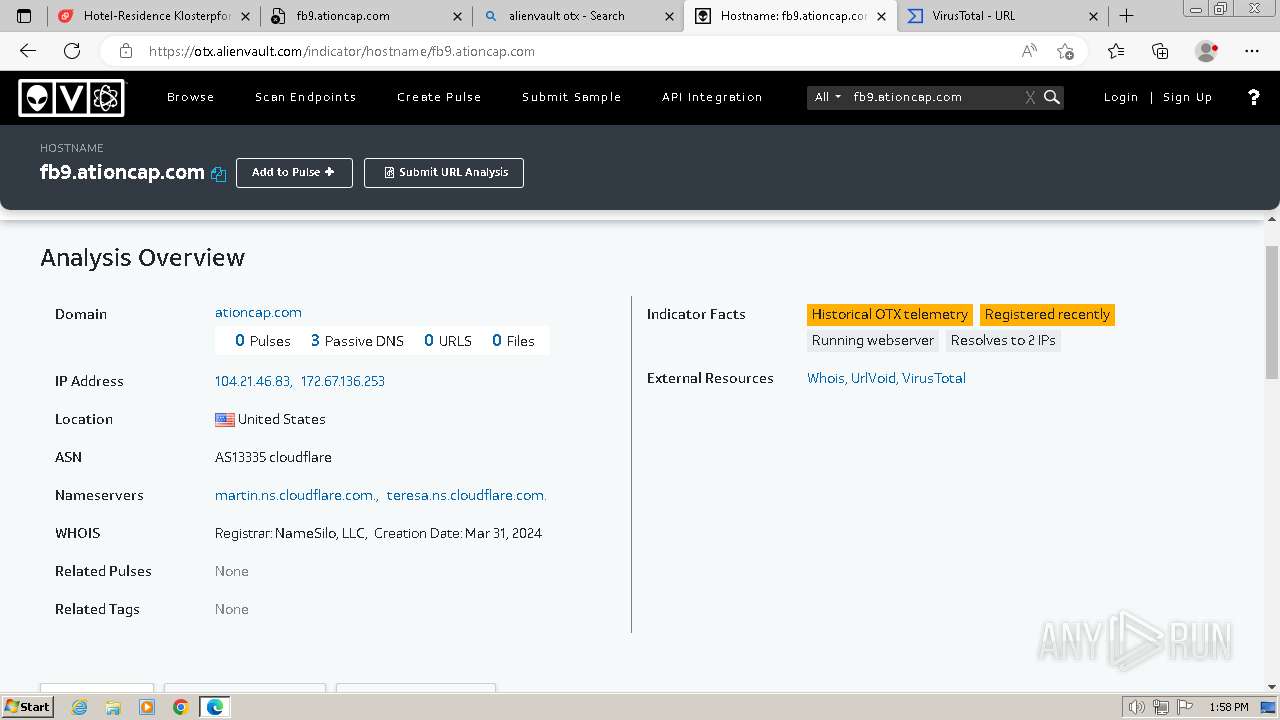Focus the OTX search input field

pyautogui.click(x=935, y=97)
